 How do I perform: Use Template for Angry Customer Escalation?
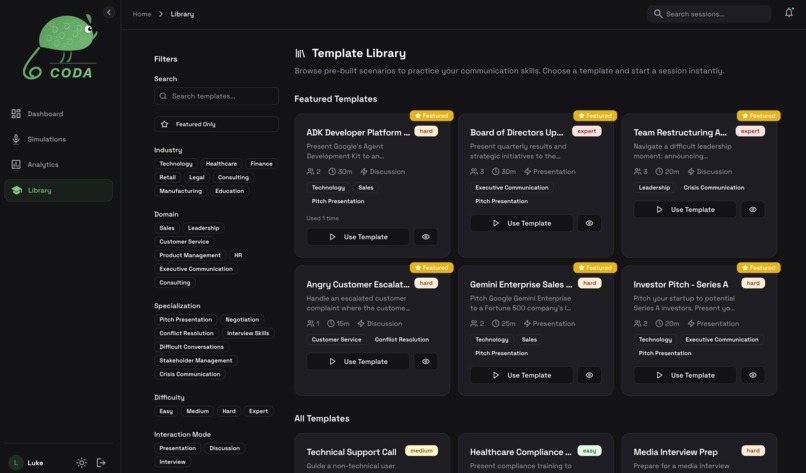click(x=358, y=361)
